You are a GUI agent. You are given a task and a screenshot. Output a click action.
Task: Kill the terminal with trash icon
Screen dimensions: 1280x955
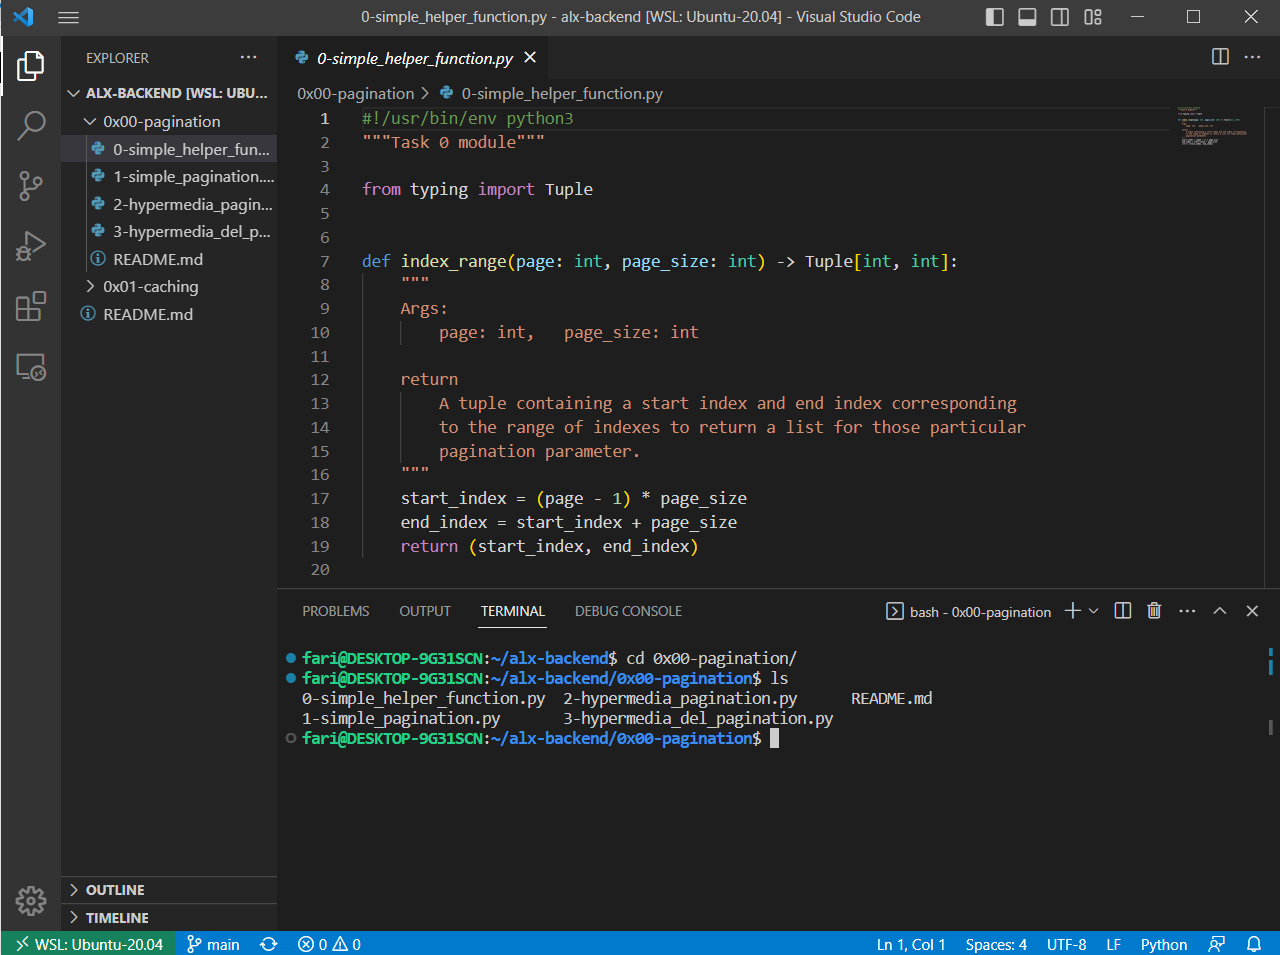pos(1154,611)
